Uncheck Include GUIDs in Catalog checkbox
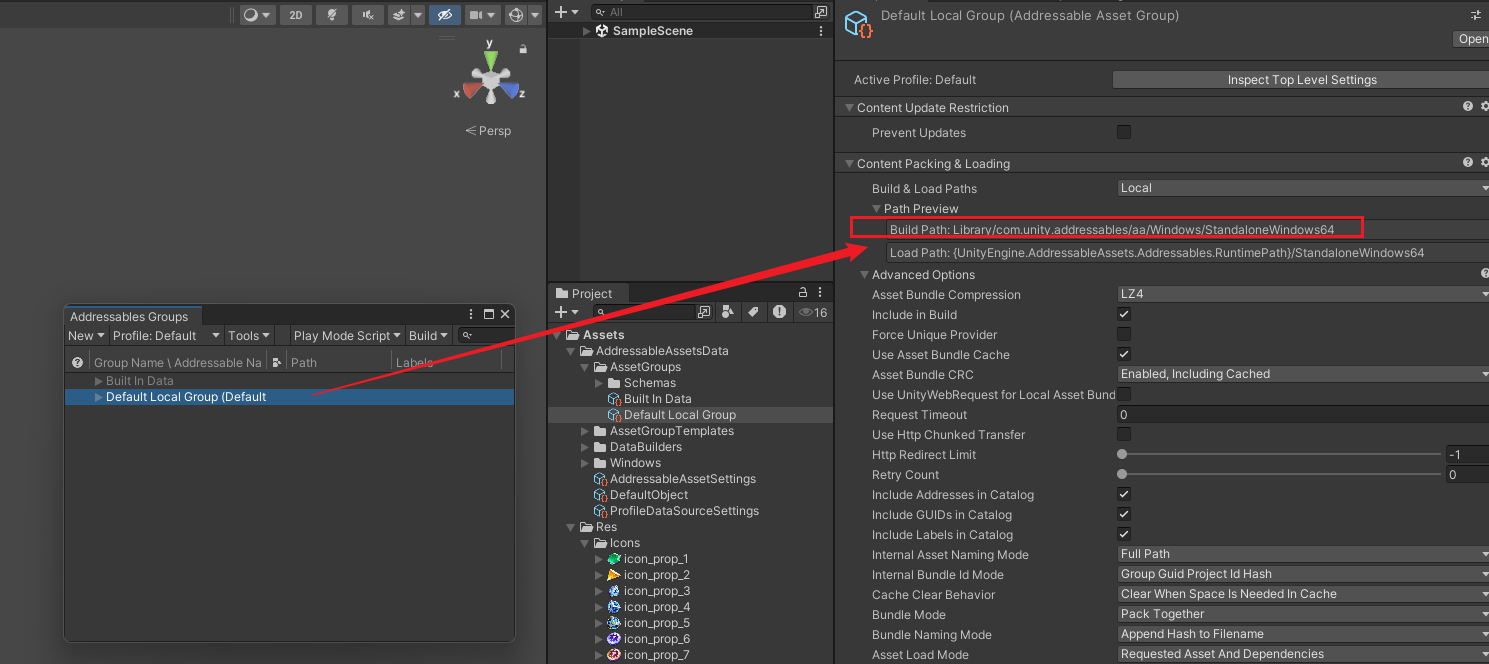Viewport: 1489px width, 664px height. click(x=1124, y=515)
